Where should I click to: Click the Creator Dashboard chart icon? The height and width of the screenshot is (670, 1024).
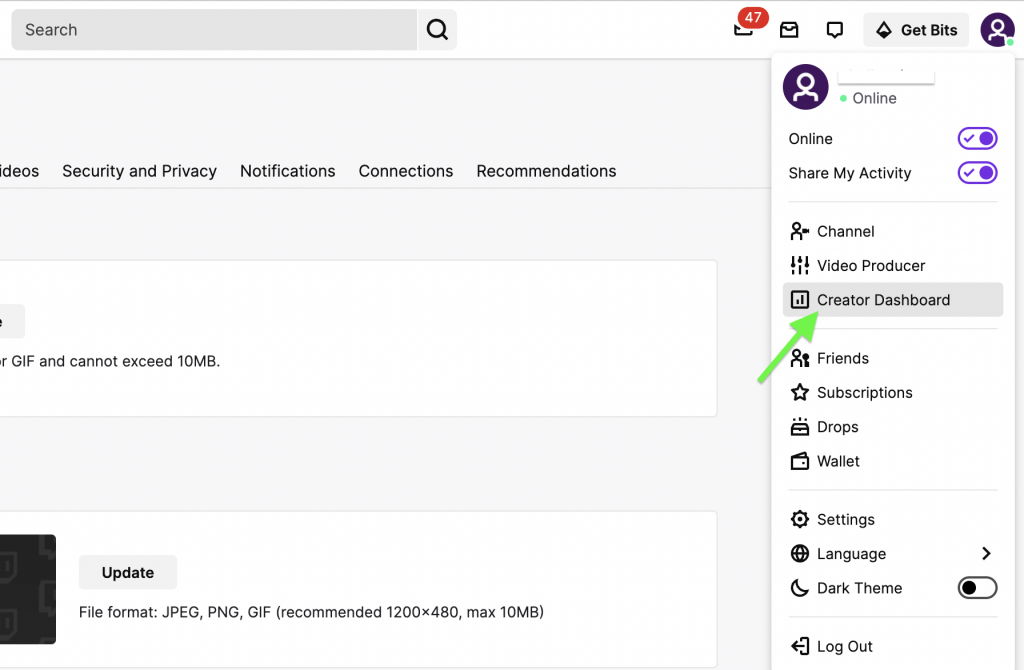(799, 300)
